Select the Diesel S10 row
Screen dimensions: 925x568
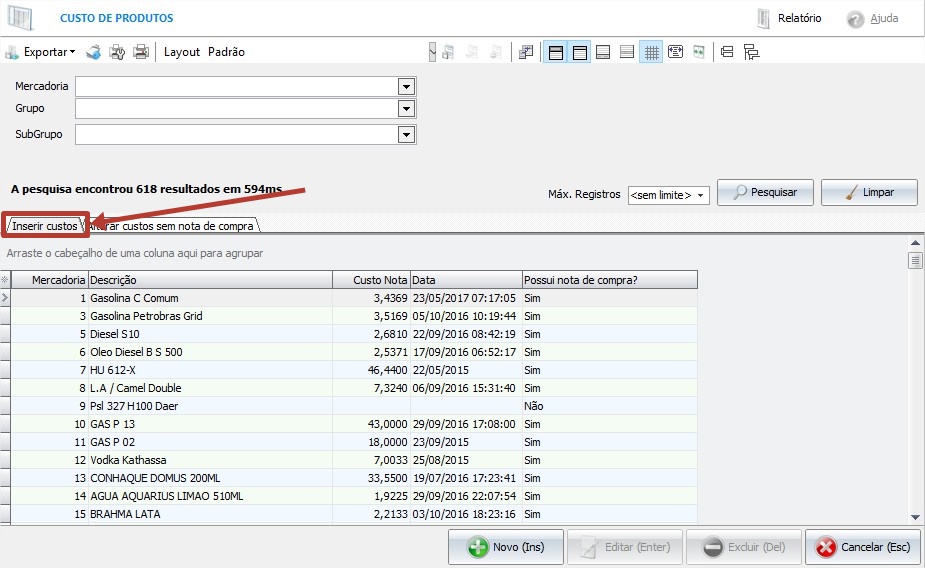(354, 334)
